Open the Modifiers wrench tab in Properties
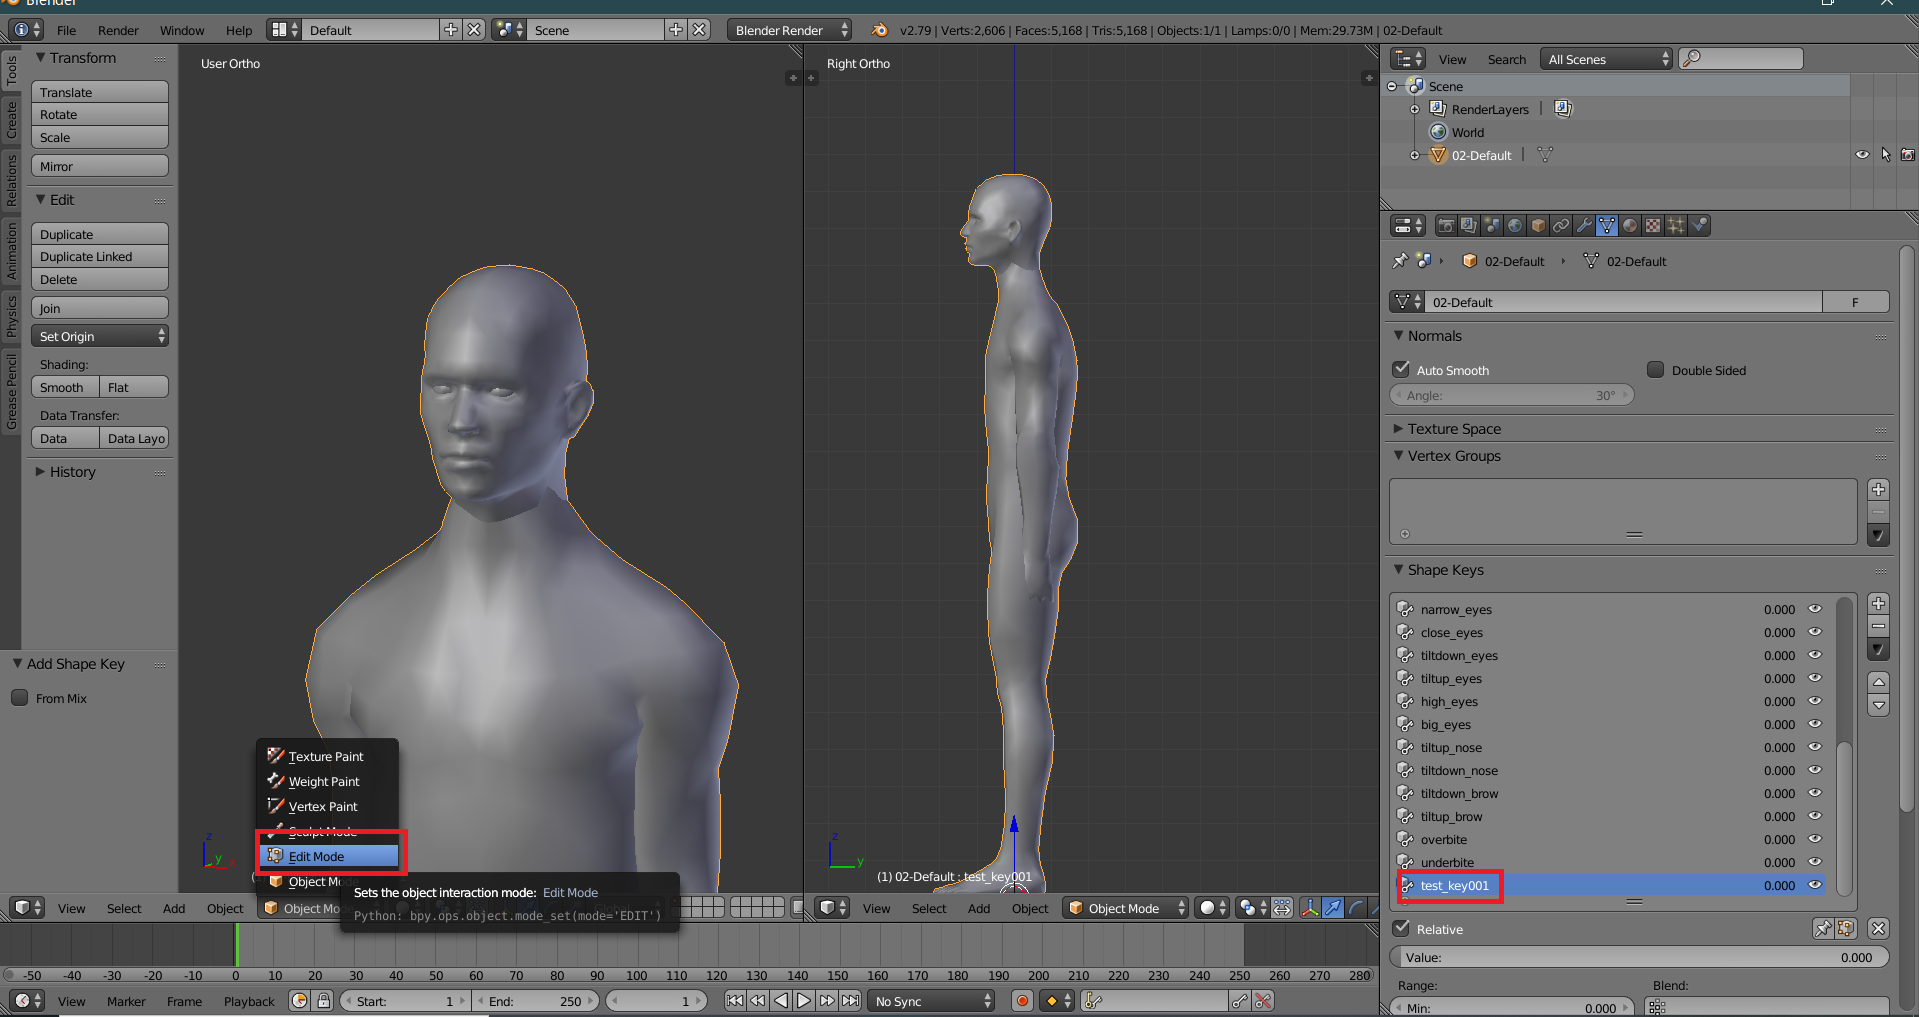The height and width of the screenshot is (1017, 1919). pyautogui.click(x=1584, y=226)
